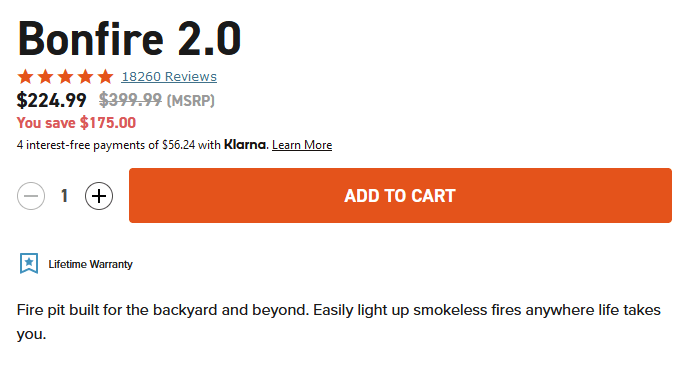
Task: Click the fourth orange rating star
Action: coord(86,76)
